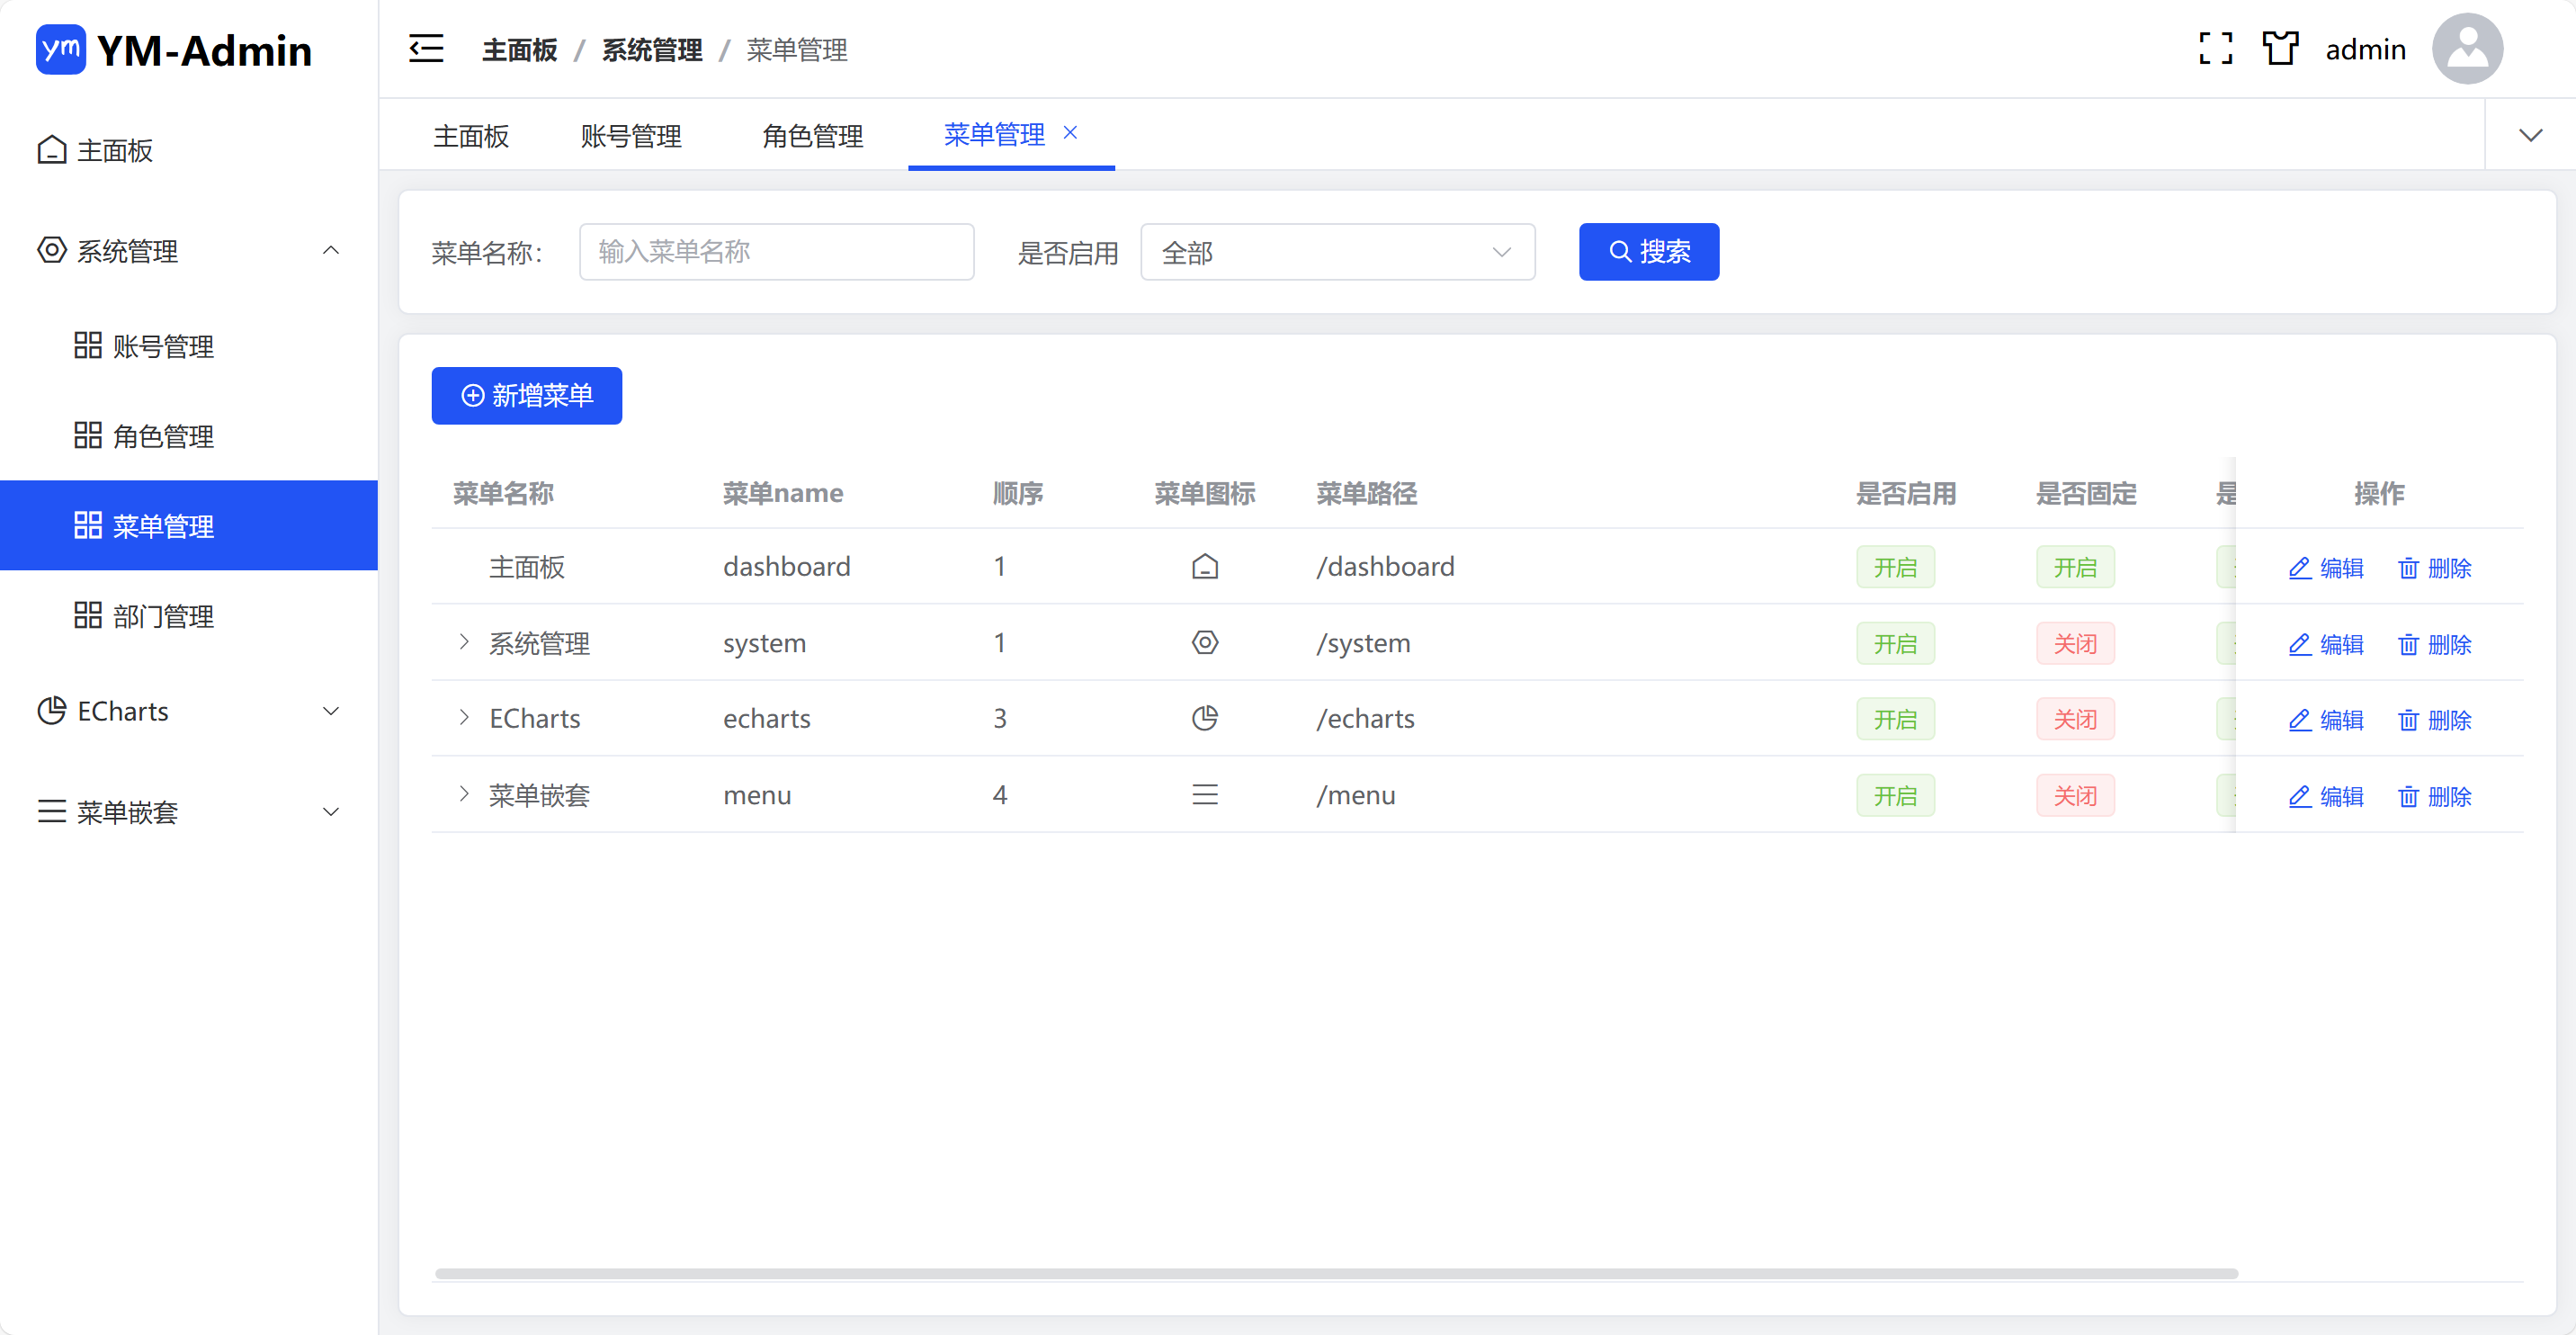The width and height of the screenshot is (2576, 1335).
Task: Click the 关闭 fixed tag in the system row
Action: click(x=2074, y=643)
